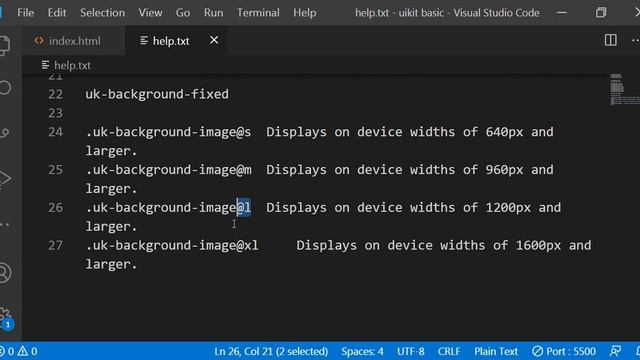Click the minimap preview in the editor
The height and width of the screenshot is (360, 640).
[x=624, y=90]
